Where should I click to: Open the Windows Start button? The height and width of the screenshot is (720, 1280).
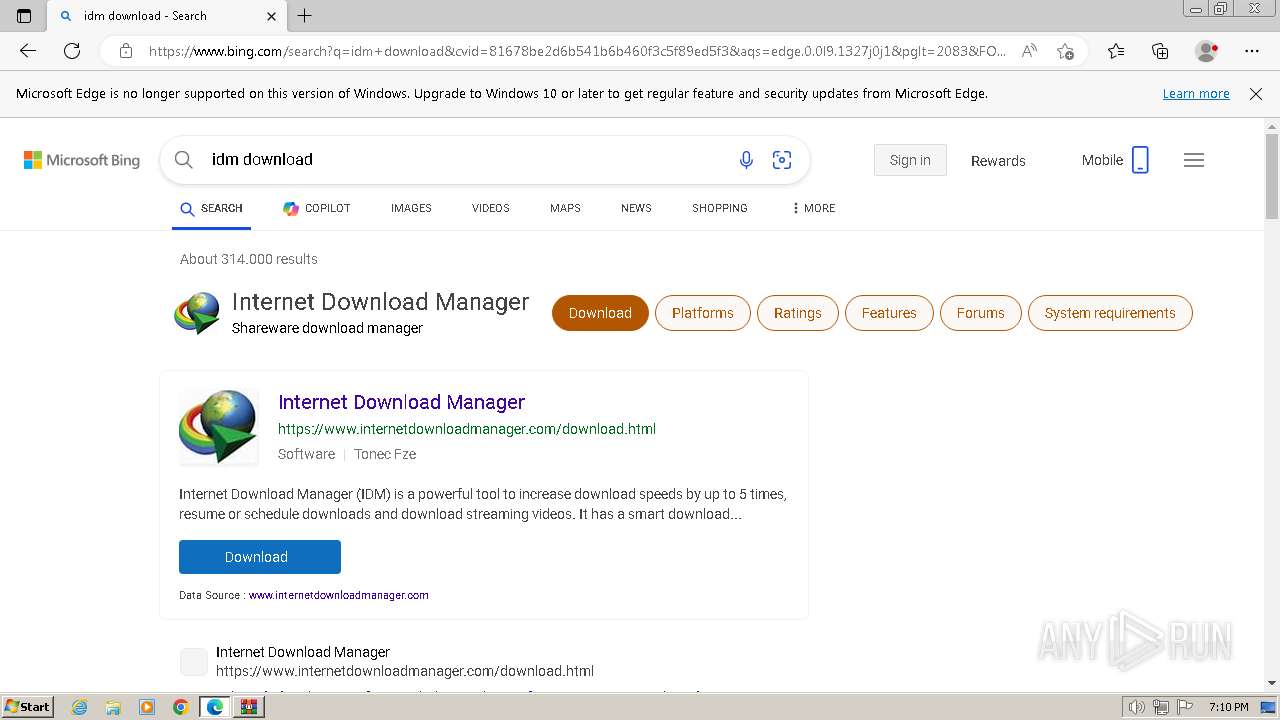click(x=27, y=707)
